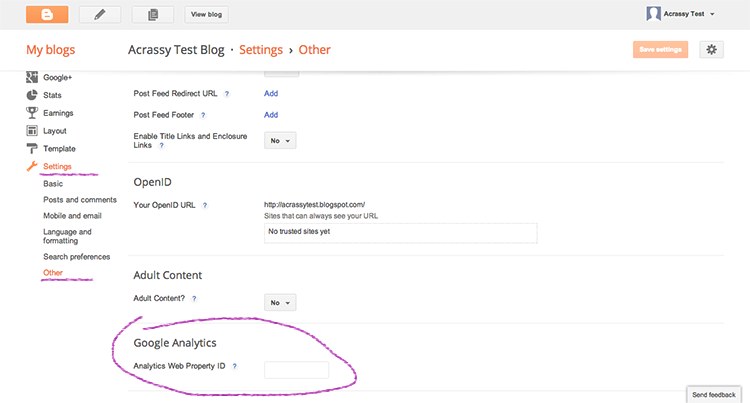Open Mobile and email settings
This screenshot has height=403, width=750.
tap(72, 216)
